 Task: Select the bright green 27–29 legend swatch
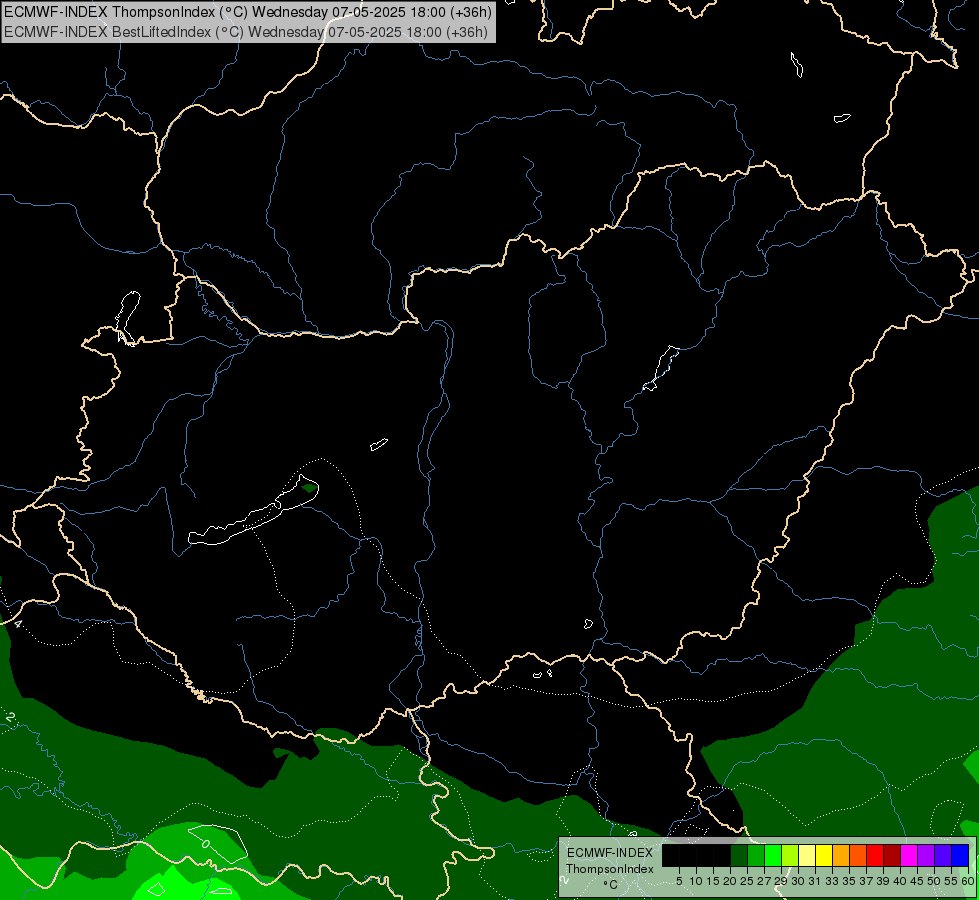[773, 855]
